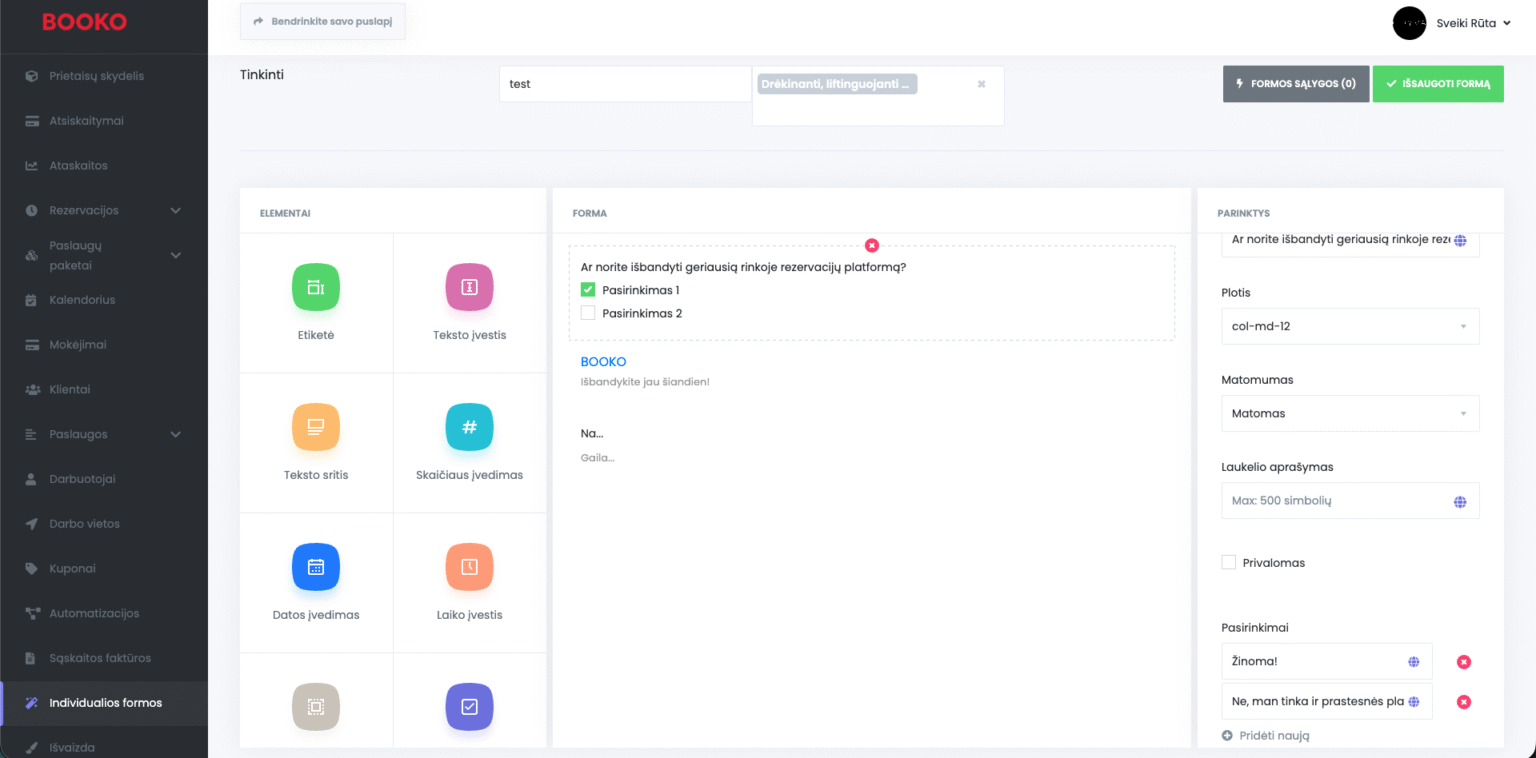Go to Klientai in the sidebar

[x=70, y=389]
